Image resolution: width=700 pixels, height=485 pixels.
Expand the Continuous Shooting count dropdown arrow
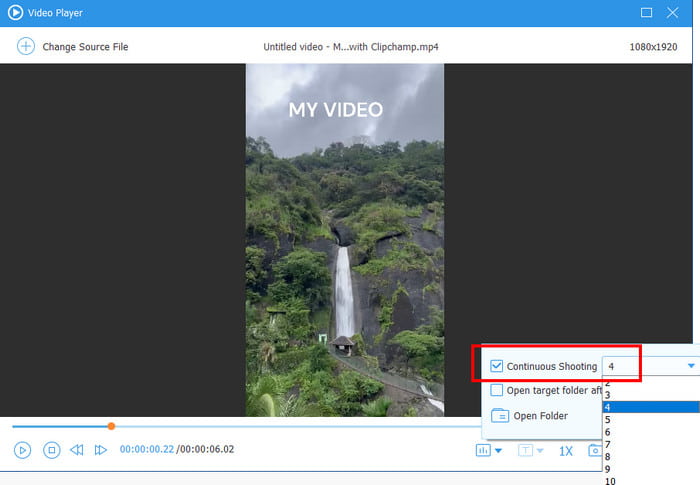(x=691, y=366)
